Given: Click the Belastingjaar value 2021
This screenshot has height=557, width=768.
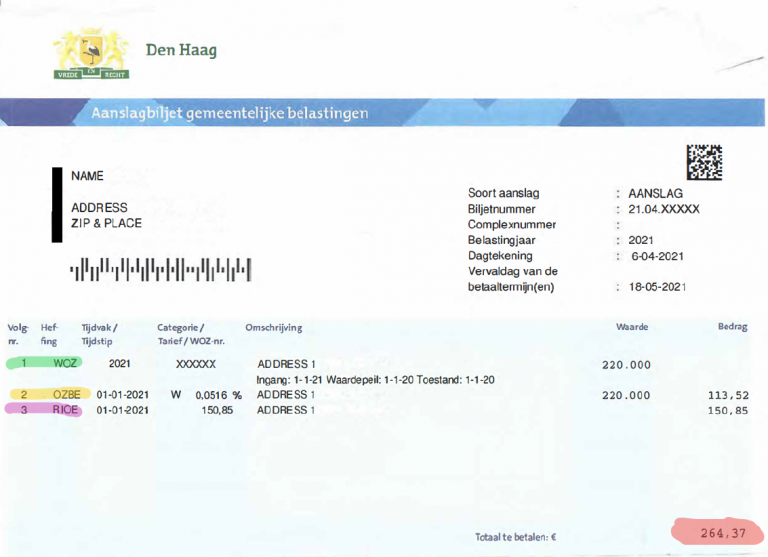Looking at the screenshot, I should (x=641, y=240).
